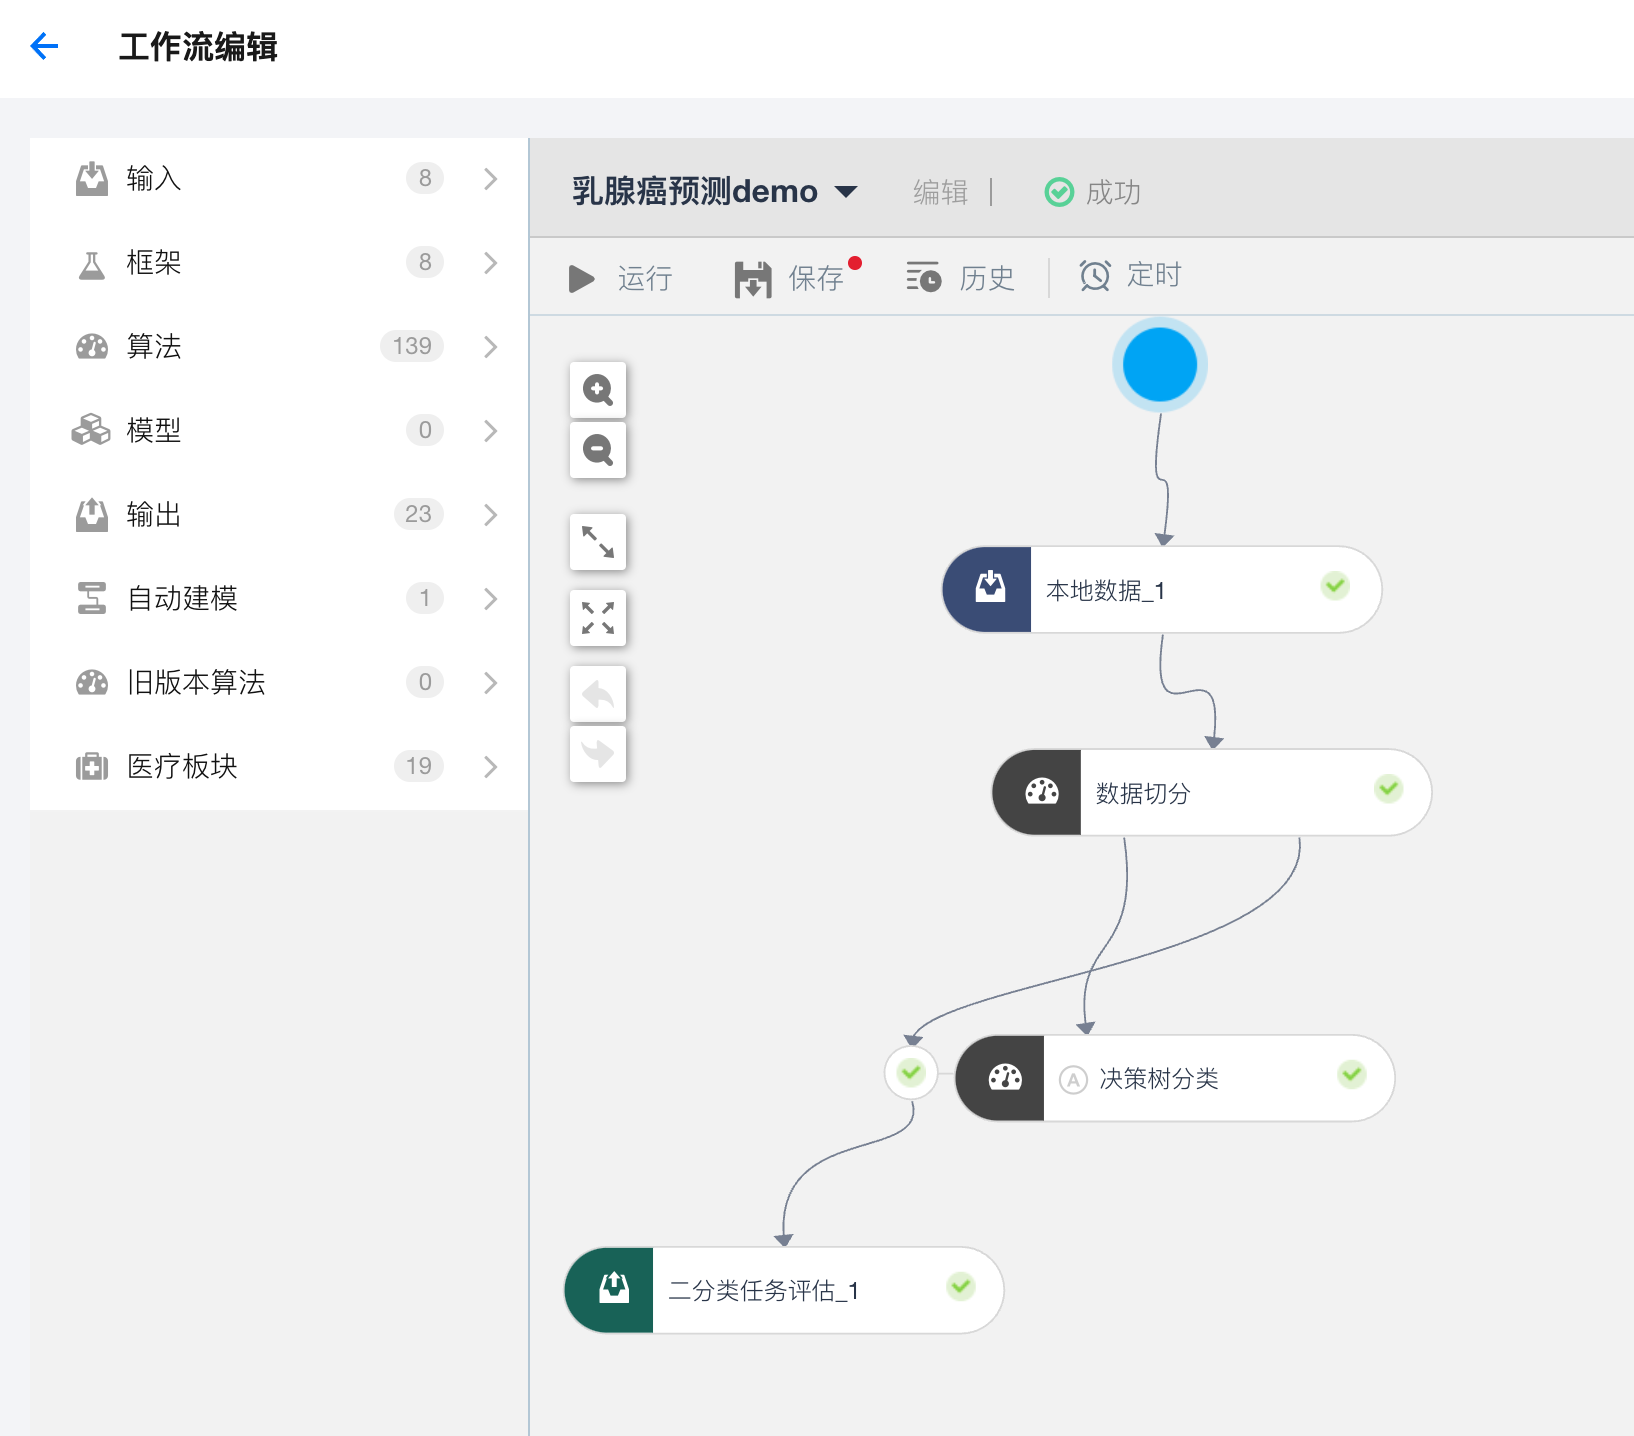This screenshot has height=1436, width=1634.
Task: Undo the last canvas action
Action: 598,694
